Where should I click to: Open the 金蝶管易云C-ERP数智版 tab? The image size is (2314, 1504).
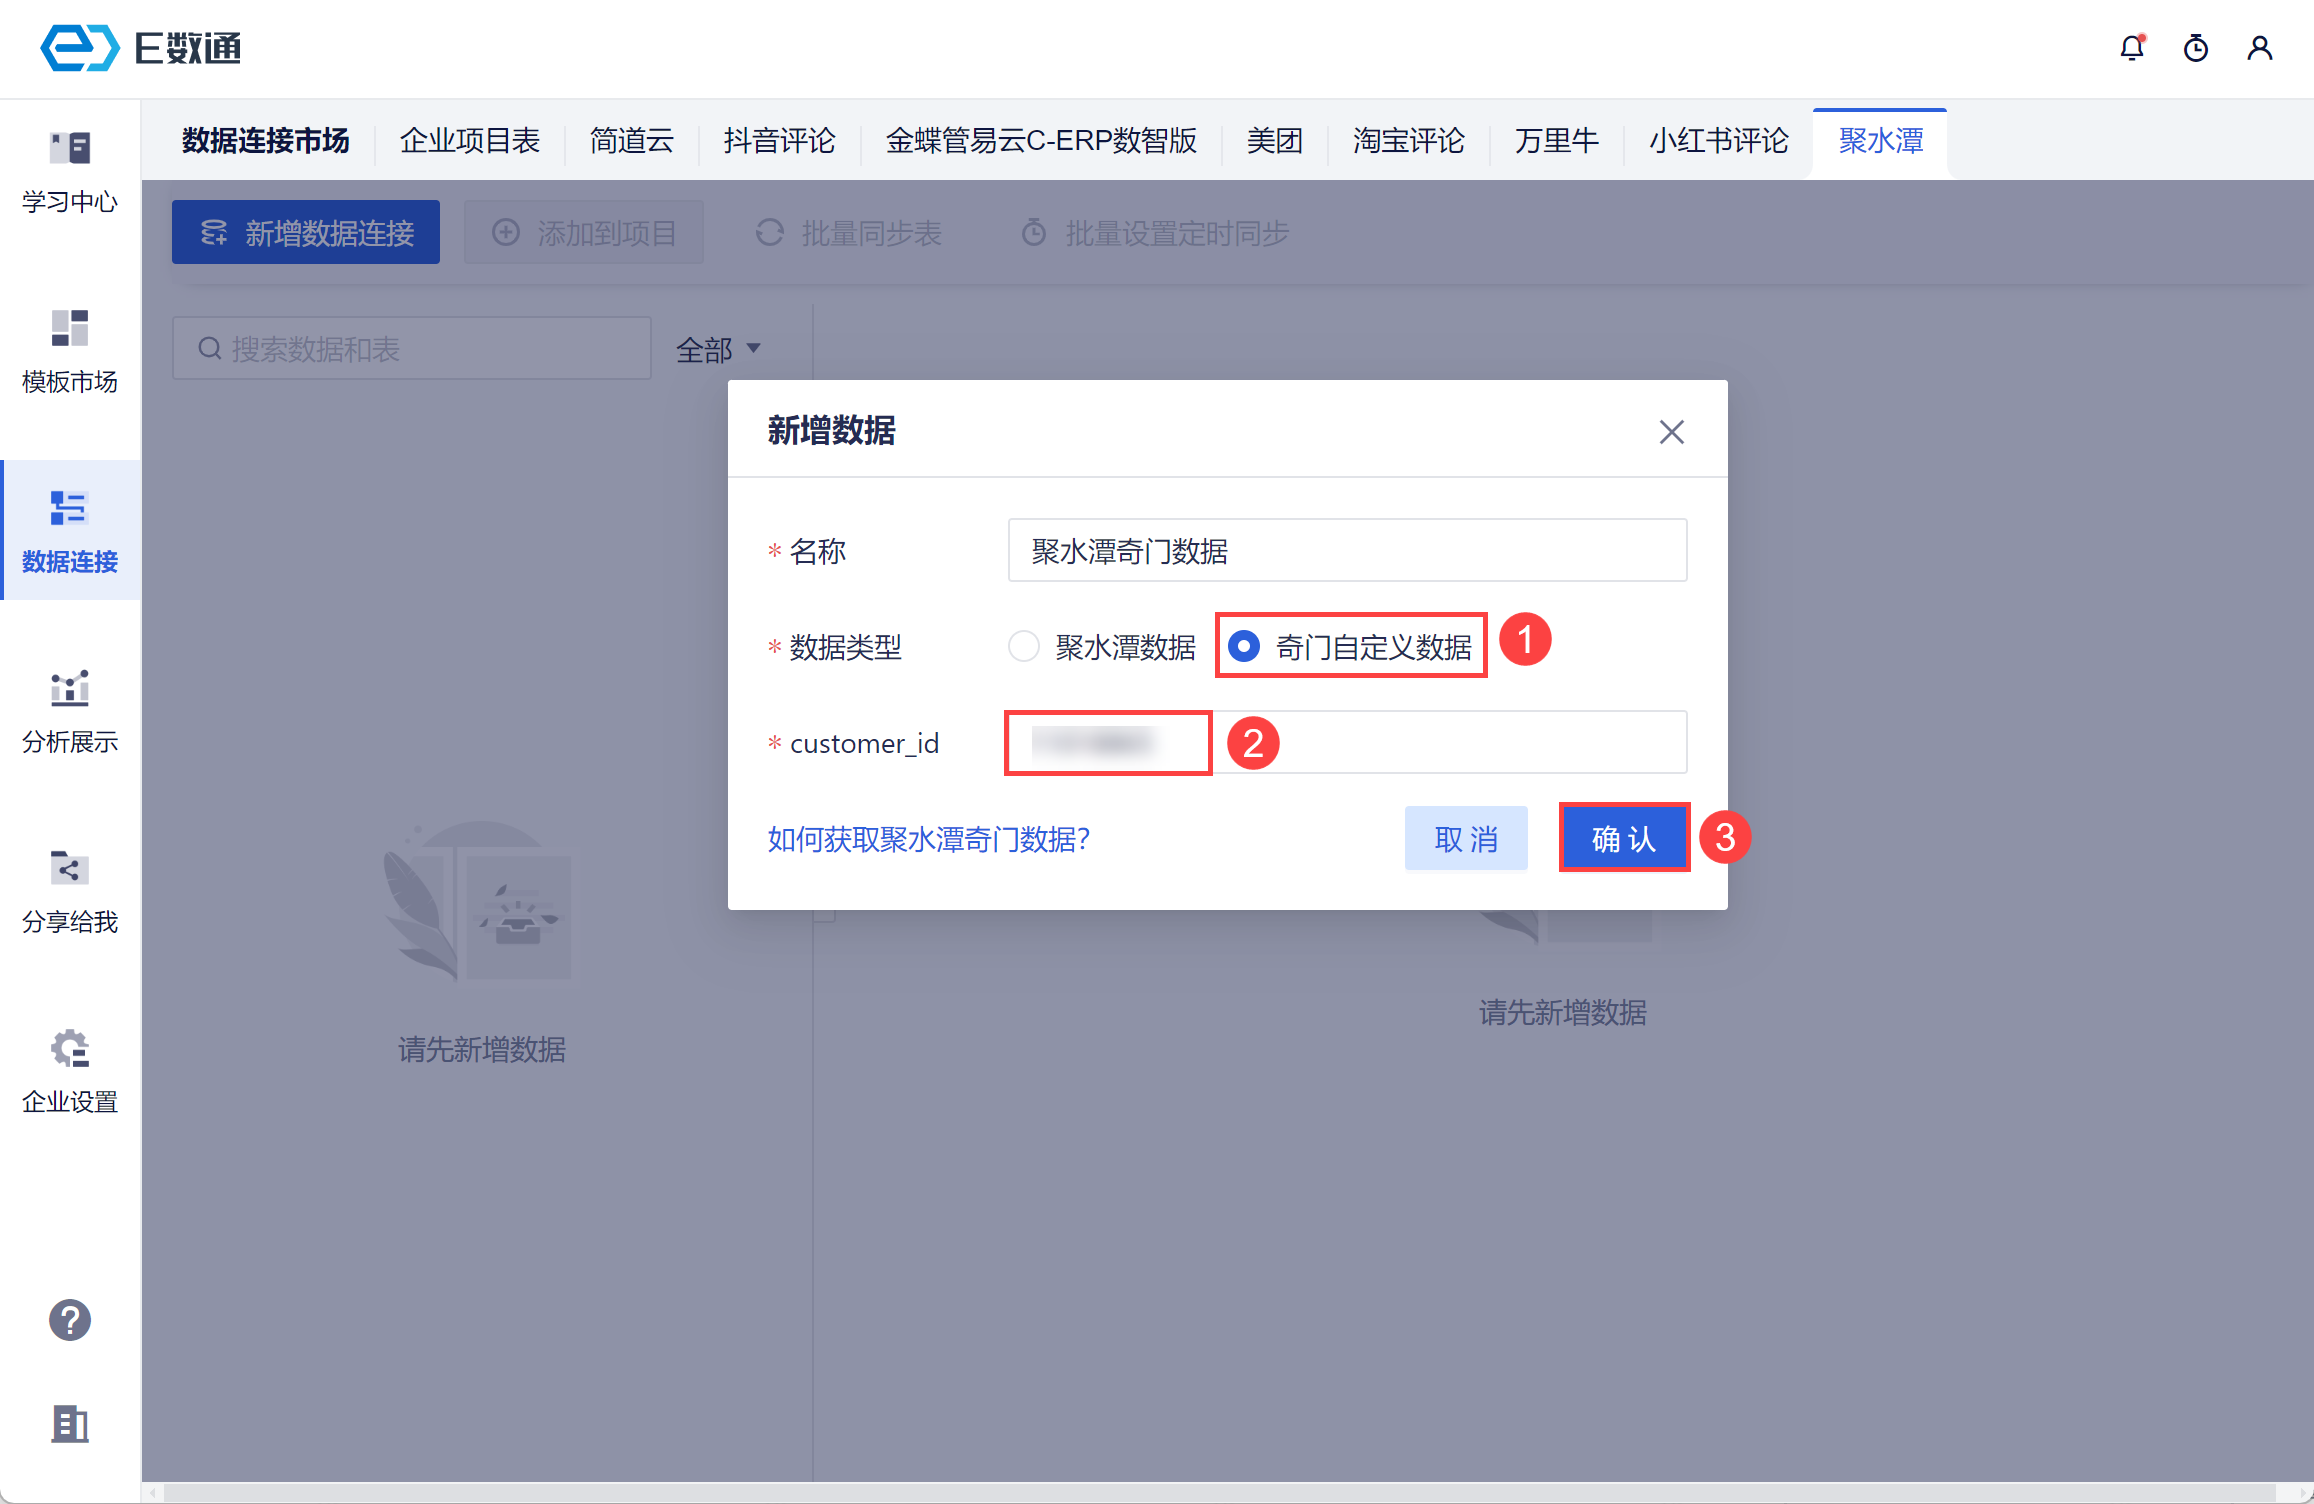click(1041, 140)
